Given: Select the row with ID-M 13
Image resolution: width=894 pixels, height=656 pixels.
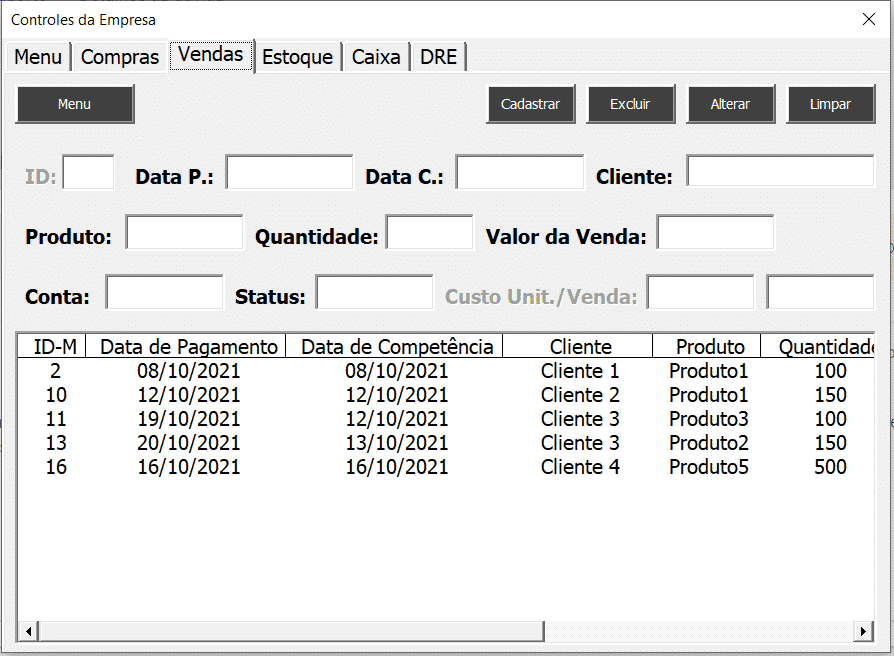Looking at the screenshot, I should coord(446,443).
